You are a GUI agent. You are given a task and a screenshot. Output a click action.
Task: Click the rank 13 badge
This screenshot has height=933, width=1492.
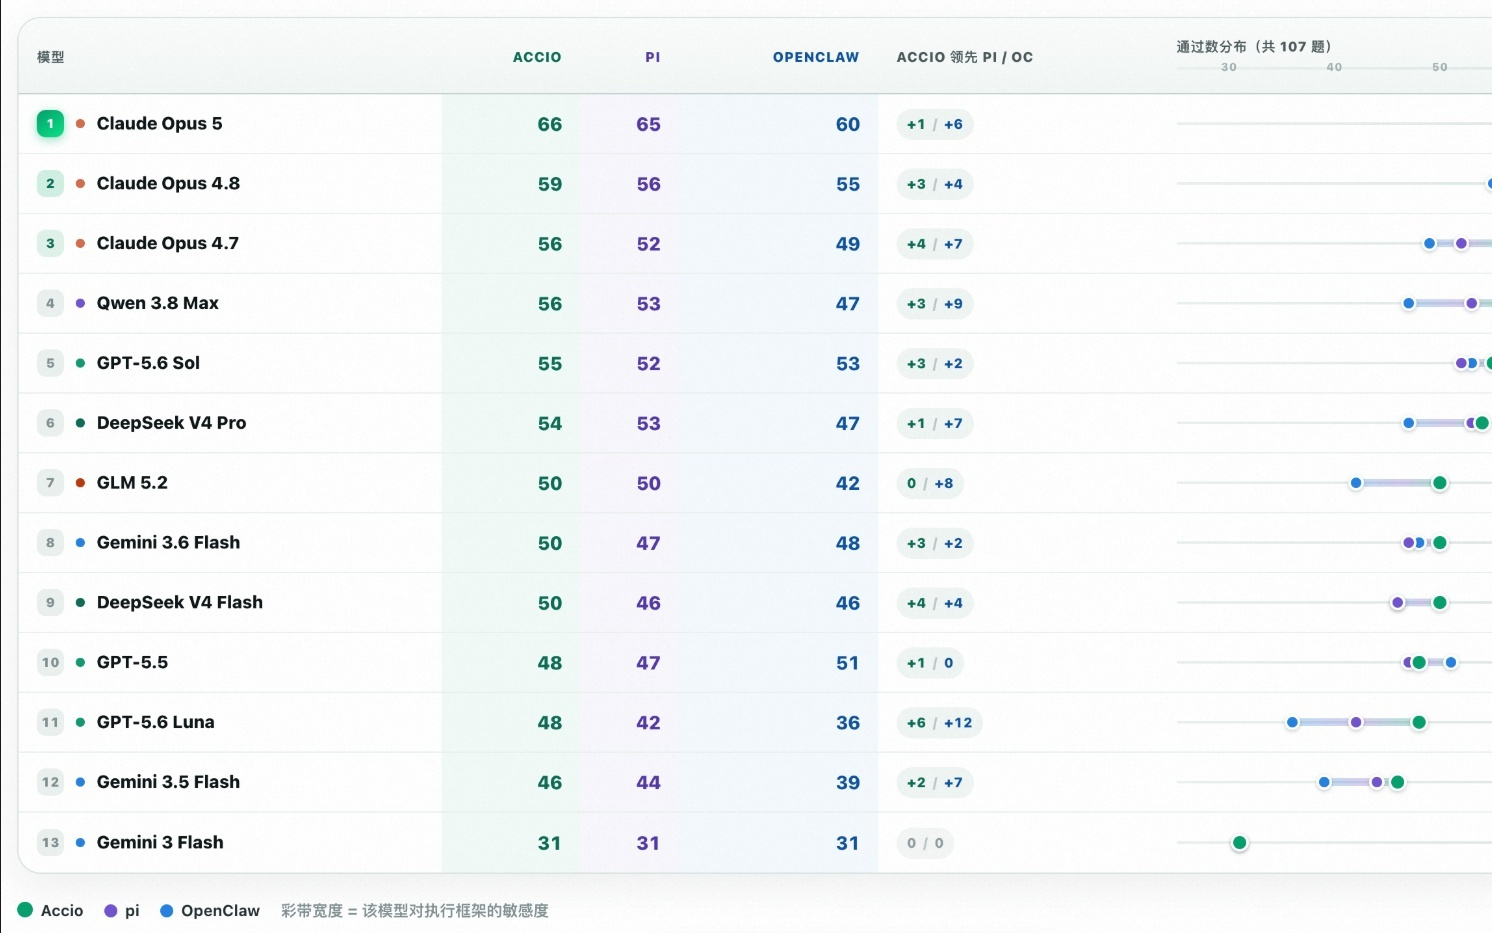[x=50, y=843]
